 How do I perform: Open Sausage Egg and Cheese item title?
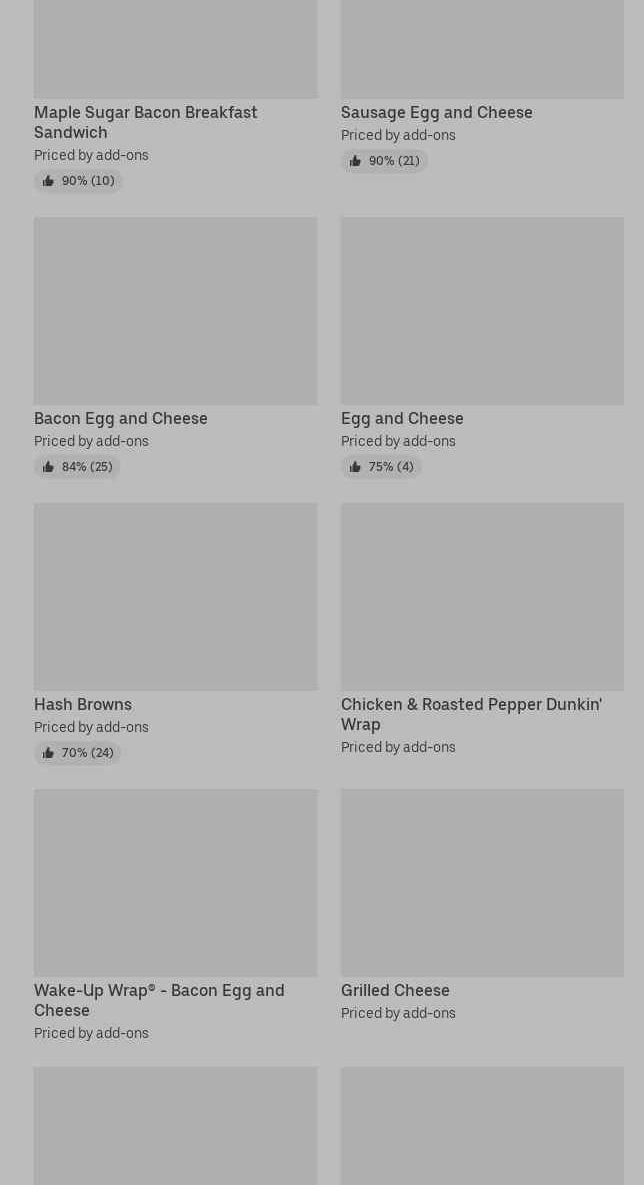[x=436, y=112]
